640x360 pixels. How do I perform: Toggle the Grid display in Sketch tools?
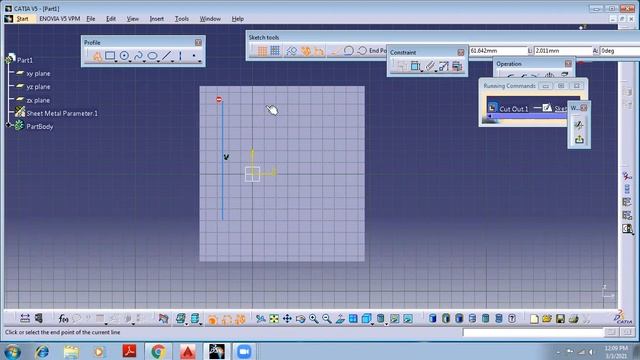[262, 51]
